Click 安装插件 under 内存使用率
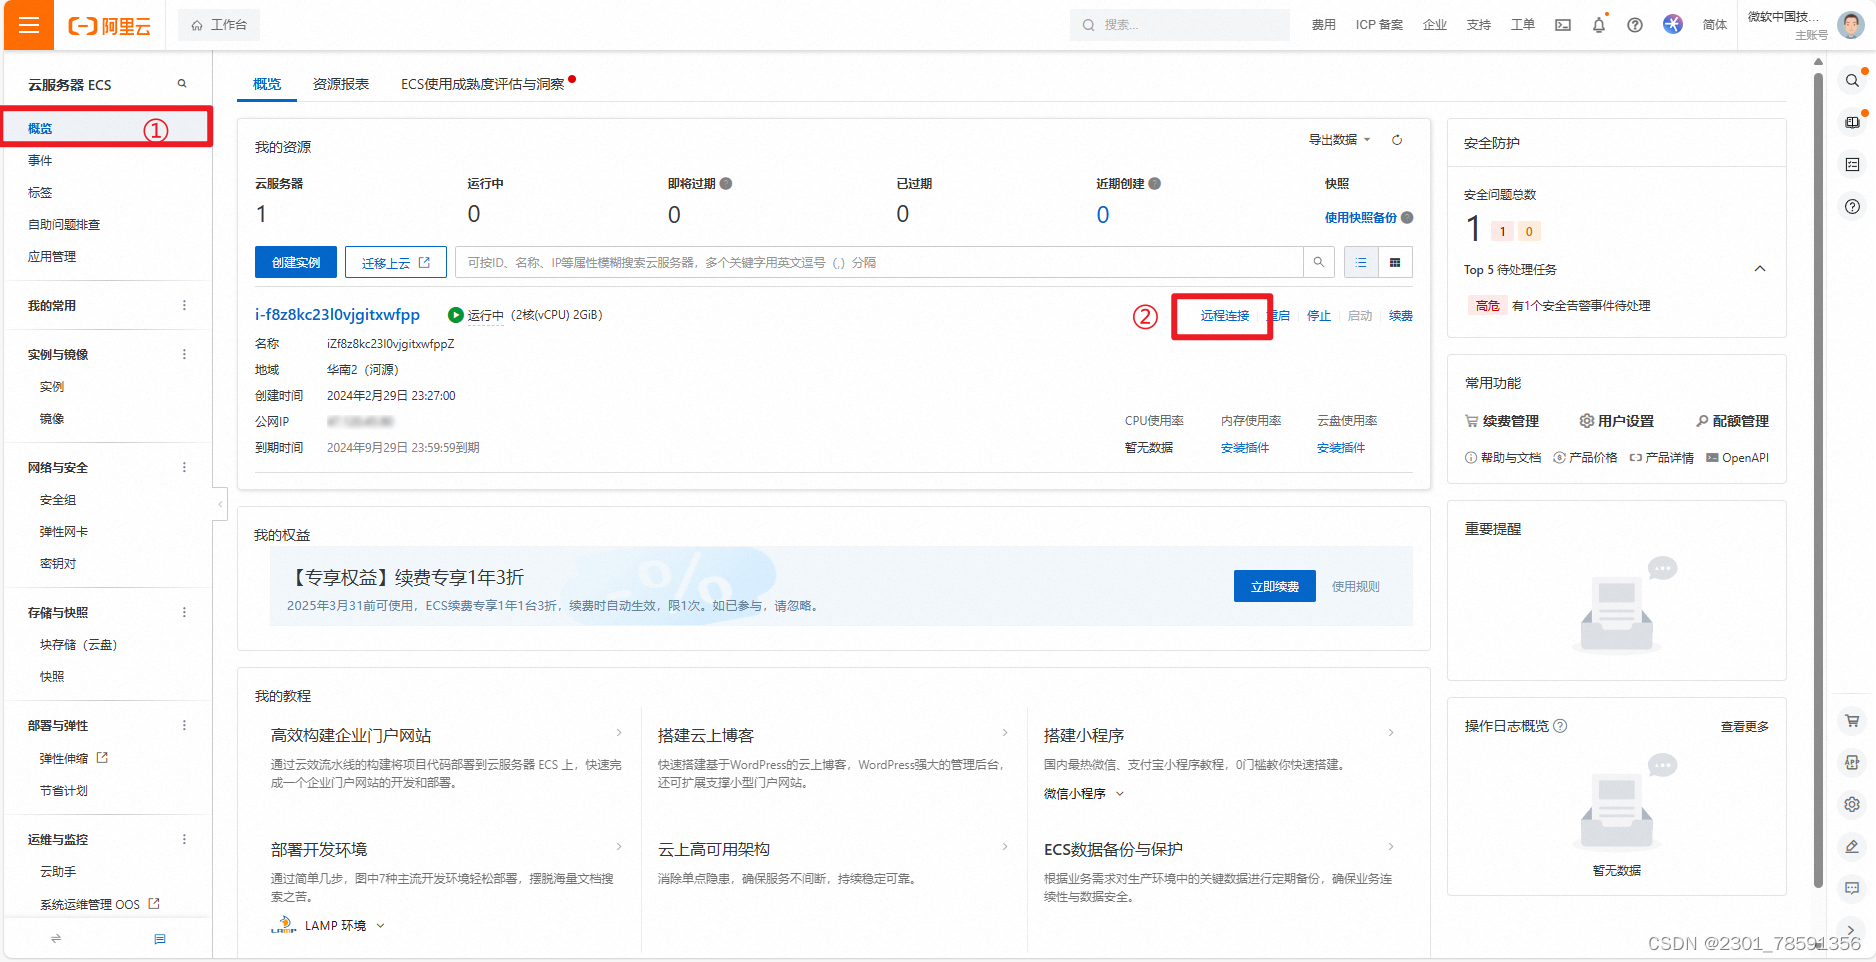 [x=1245, y=448]
